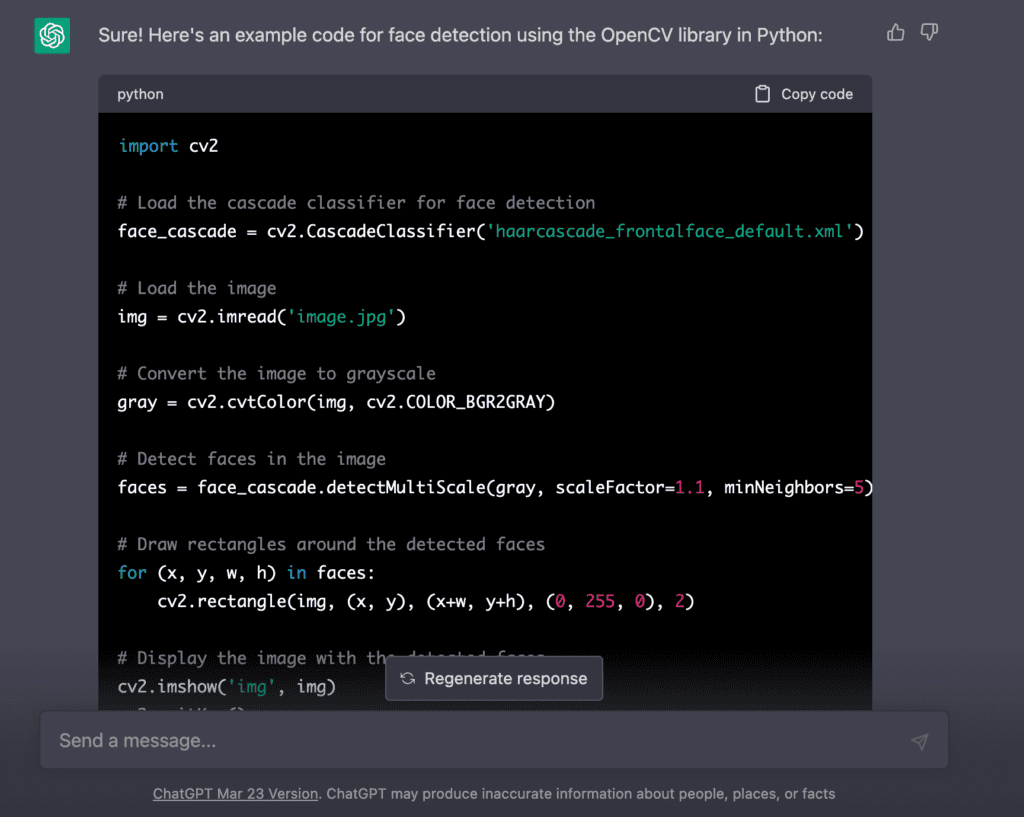Click the python language label in code header
This screenshot has height=817, width=1024.
point(140,94)
